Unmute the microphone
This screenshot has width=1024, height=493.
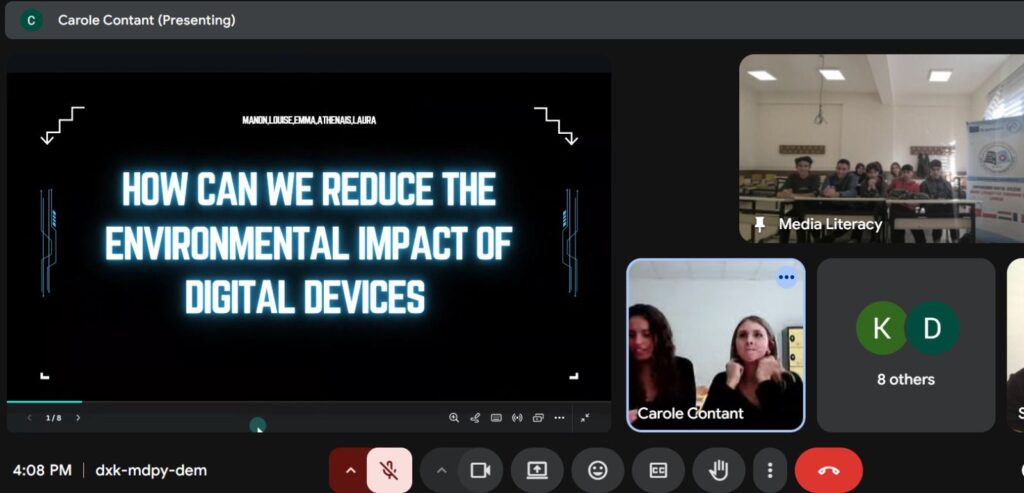point(389,470)
